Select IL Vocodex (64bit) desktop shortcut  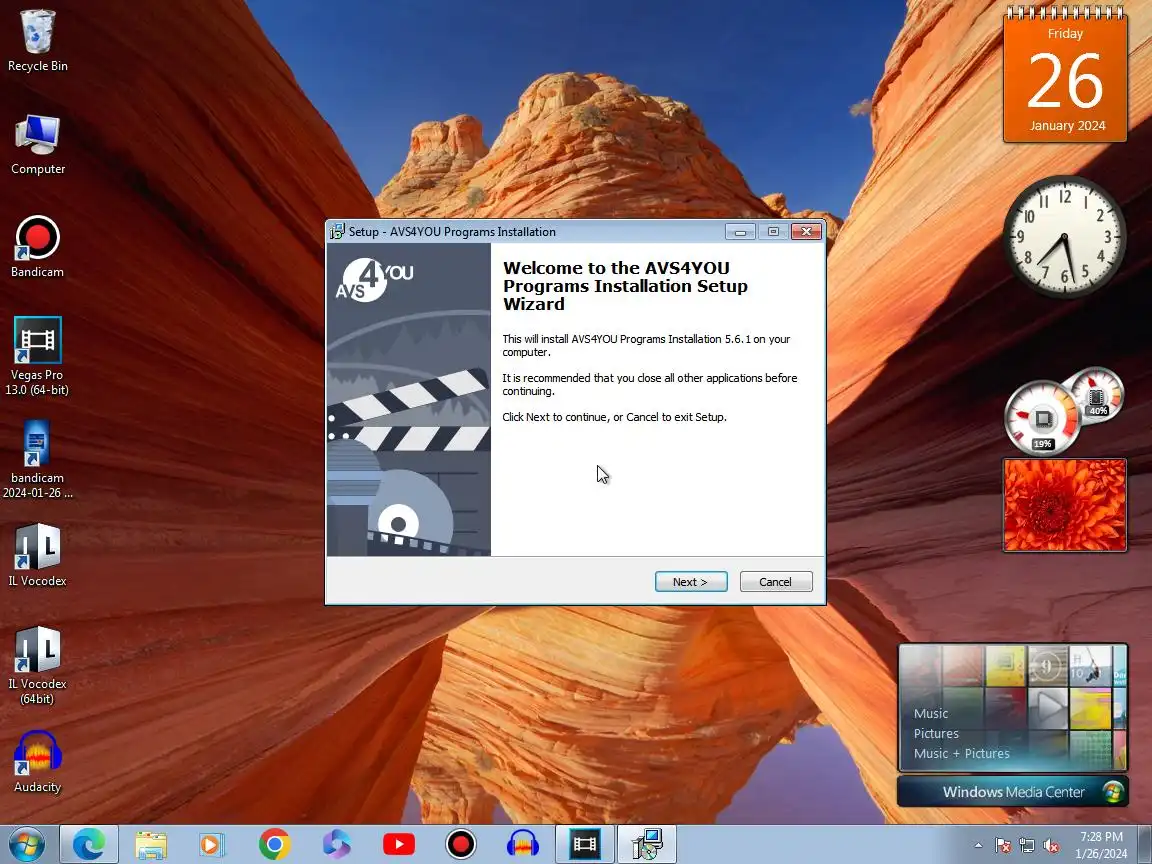point(37,666)
